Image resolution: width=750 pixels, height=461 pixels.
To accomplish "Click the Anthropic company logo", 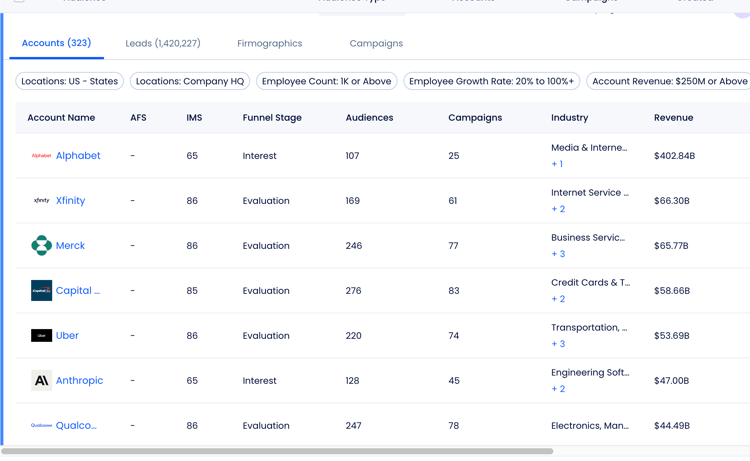I will (x=42, y=380).
